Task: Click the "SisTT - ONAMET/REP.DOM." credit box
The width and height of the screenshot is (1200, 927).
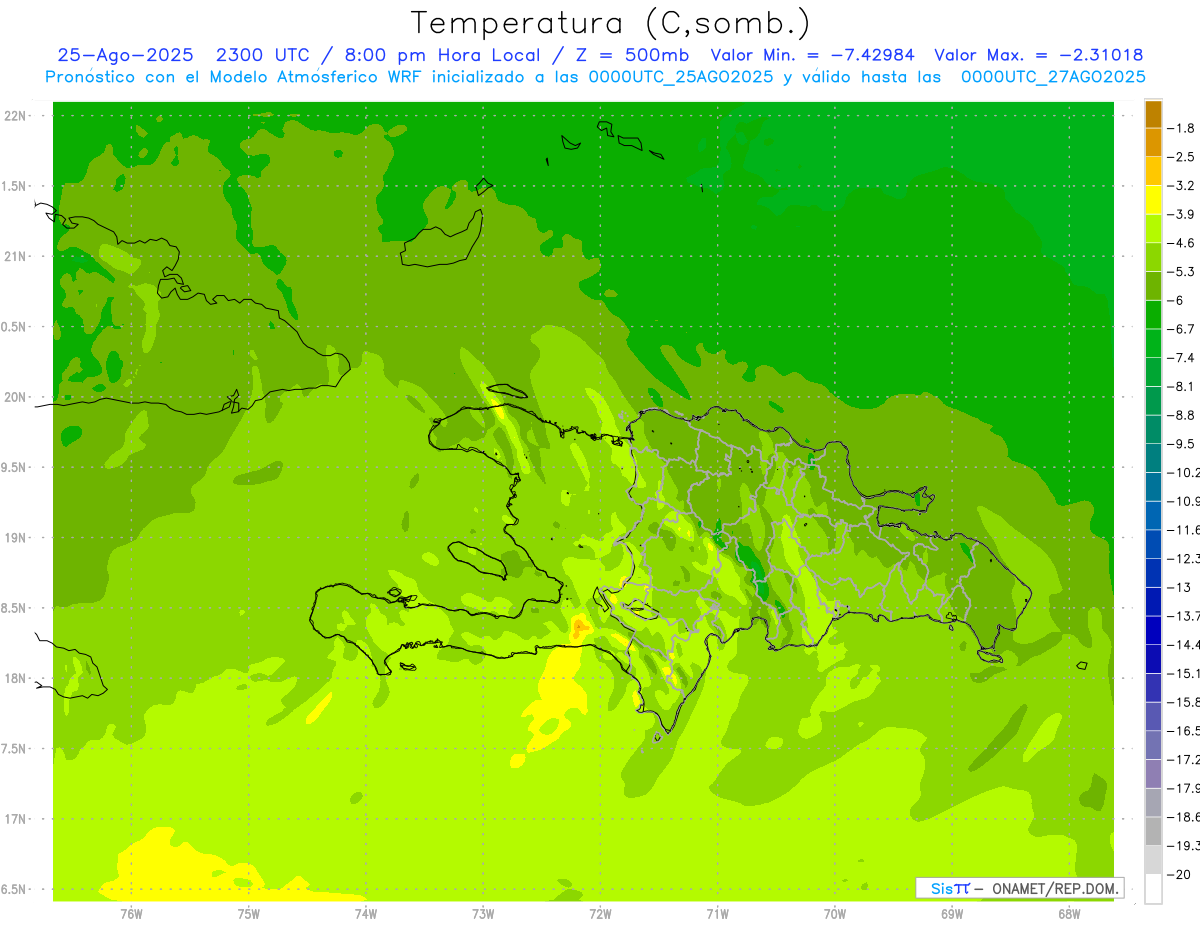Action: point(1020,888)
